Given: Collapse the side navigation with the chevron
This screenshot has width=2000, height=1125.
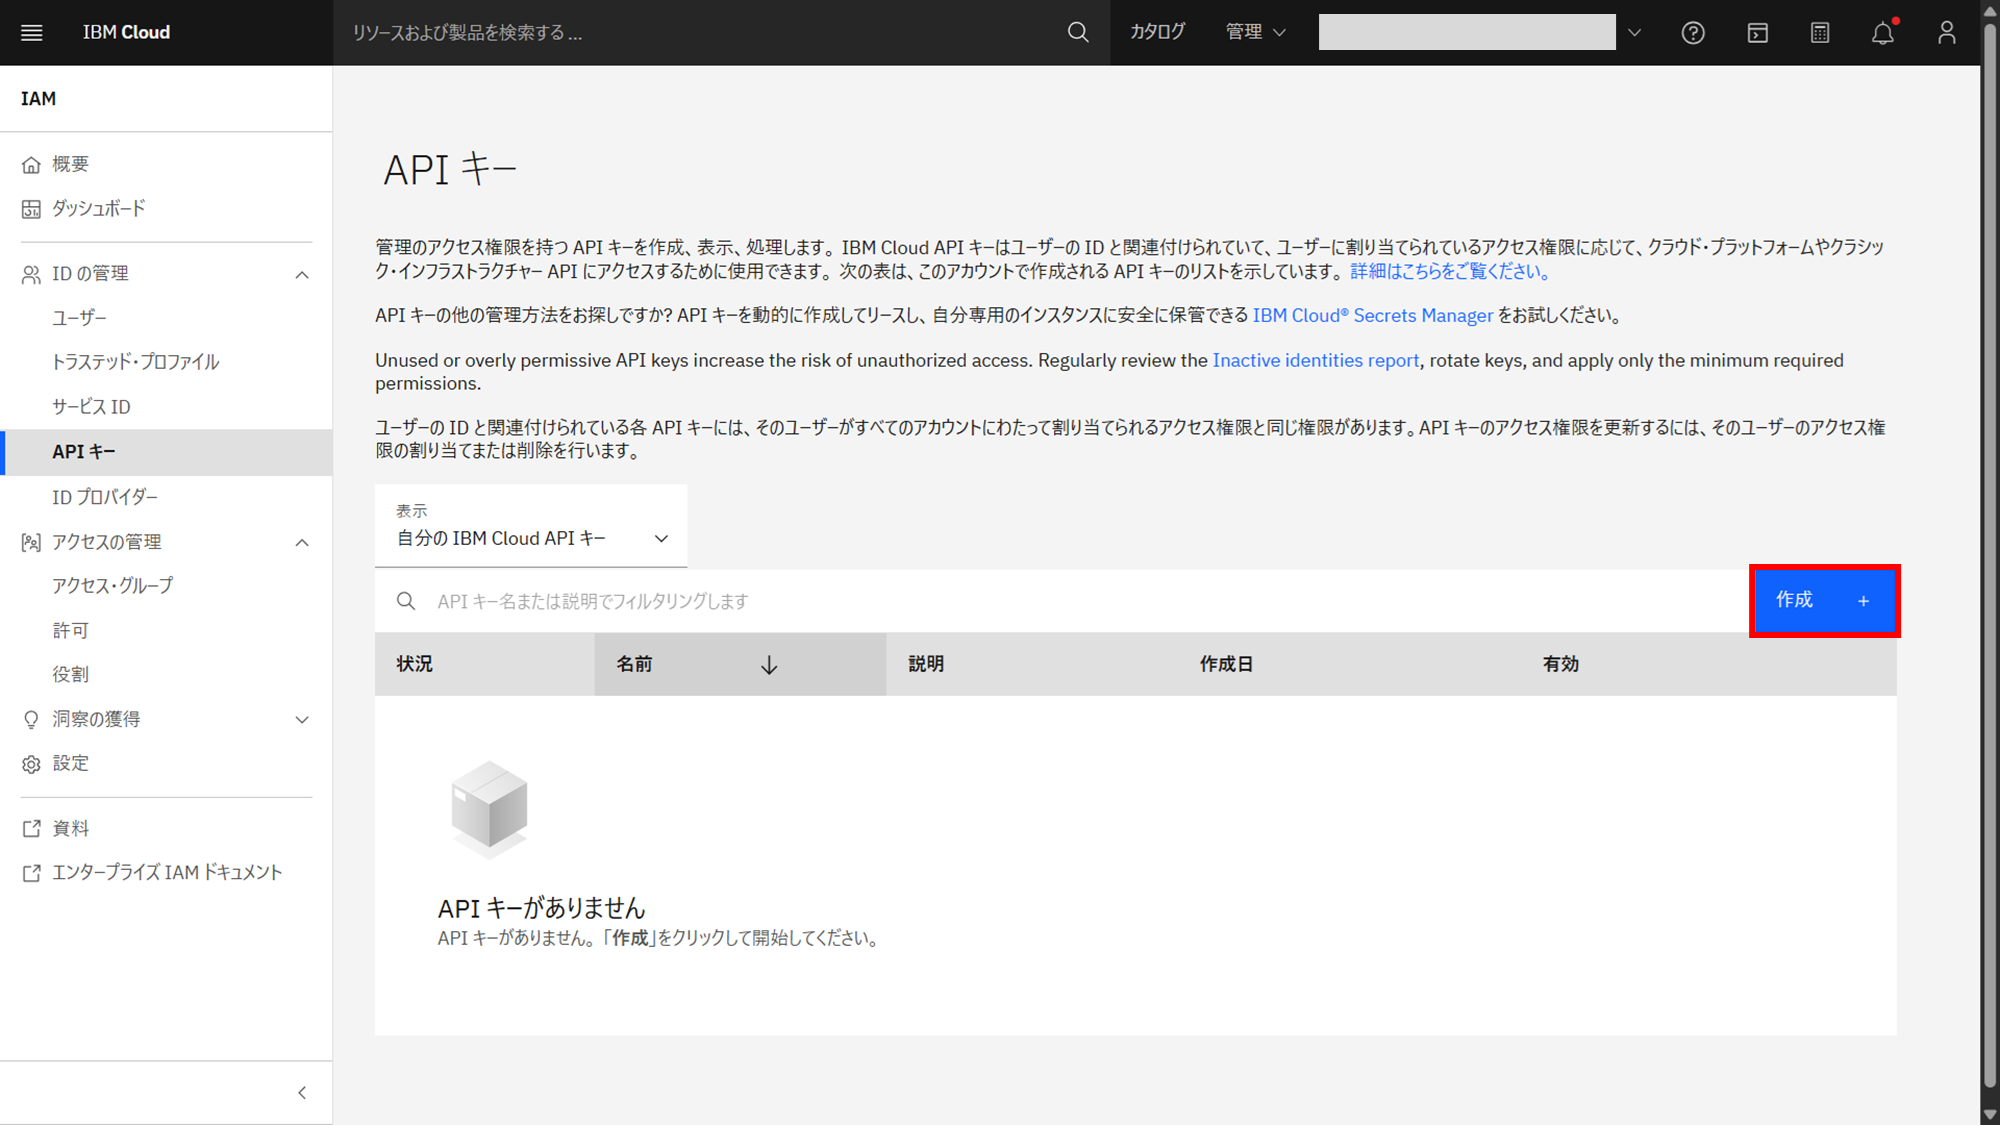Looking at the screenshot, I should coord(302,1093).
